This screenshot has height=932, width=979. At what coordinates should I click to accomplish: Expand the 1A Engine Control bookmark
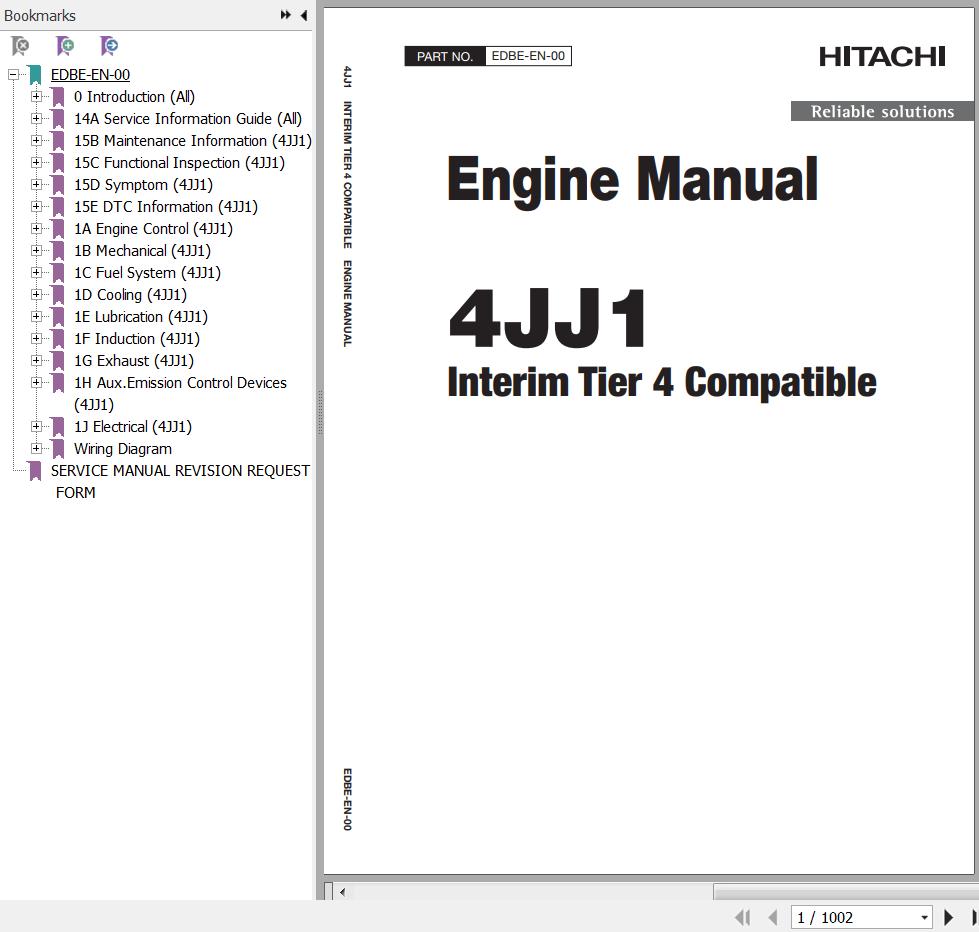click(x=36, y=228)
